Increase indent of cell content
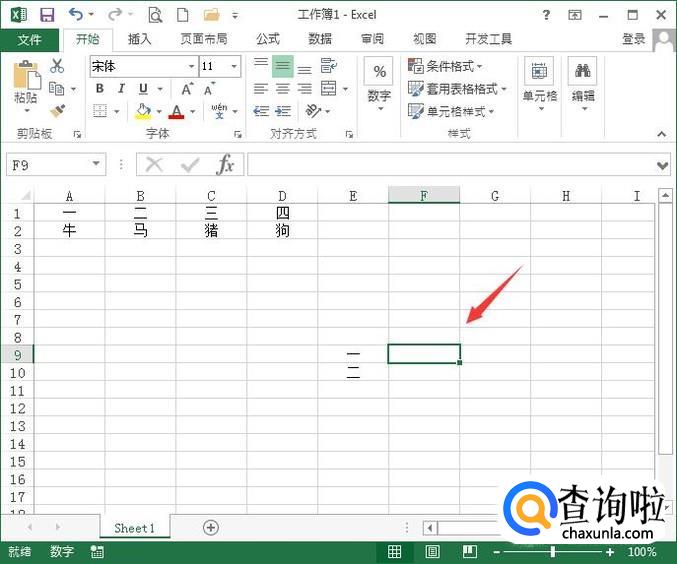The image size is (677, 564). (x=283, y=111)
